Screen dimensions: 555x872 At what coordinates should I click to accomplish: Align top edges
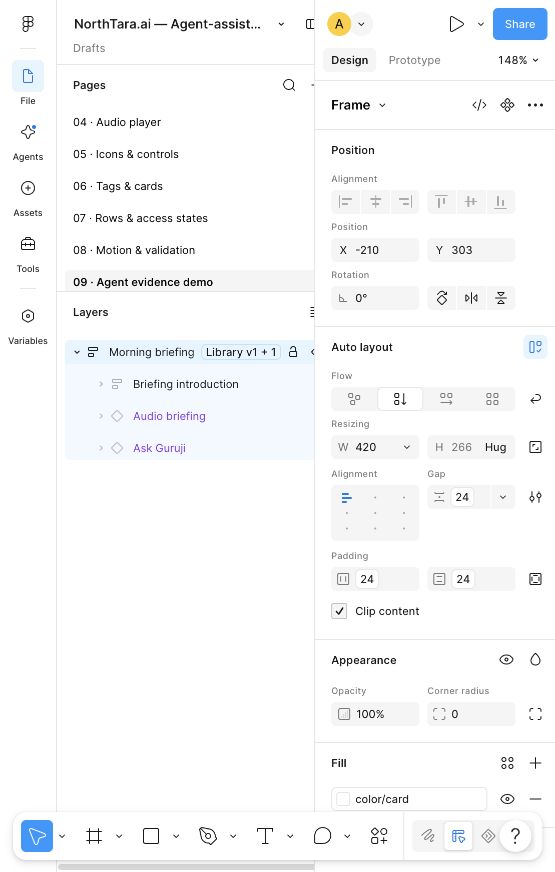pos(442,202)
